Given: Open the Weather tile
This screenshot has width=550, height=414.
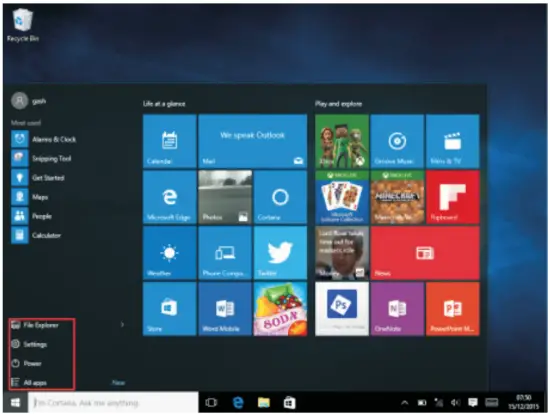Looking at the screenshot, I should tap(169, 253).
